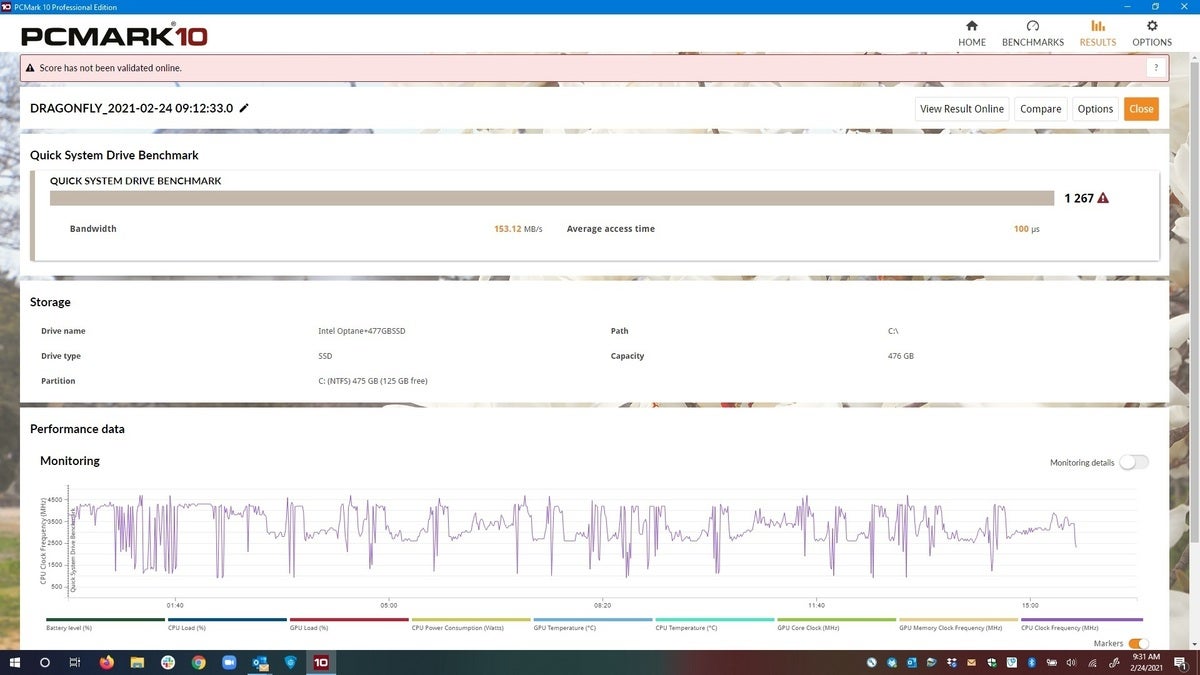The height and width of the screenshot is (675, 1200).
Task: Click the average access time value 100 µs
Action: [1027, 229]
